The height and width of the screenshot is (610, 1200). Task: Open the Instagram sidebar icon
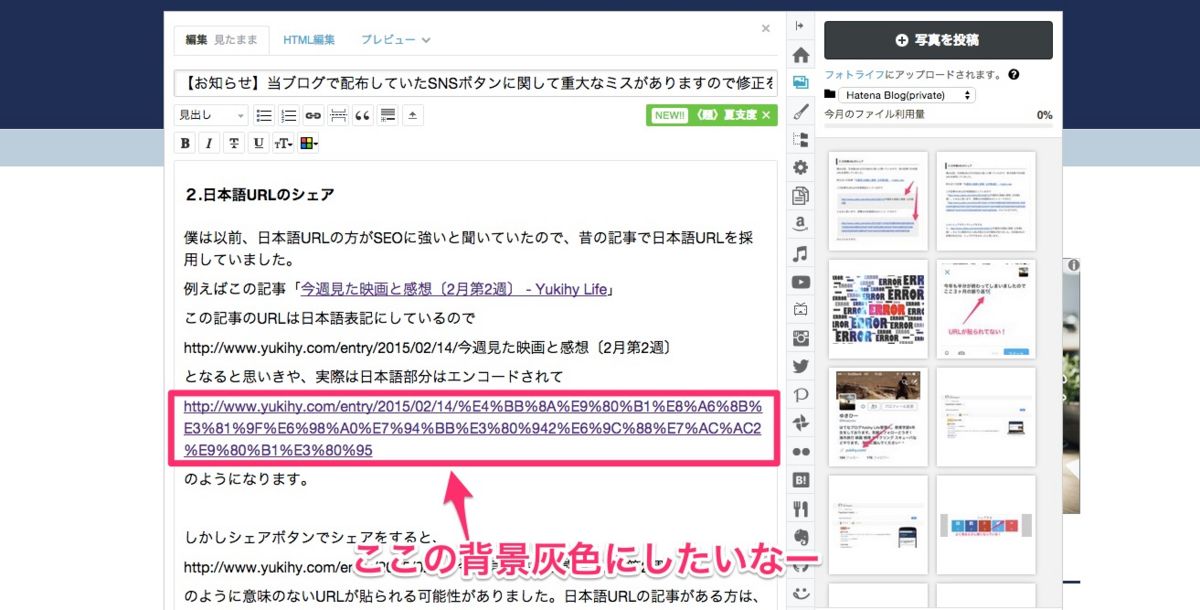pyautogui.click(x=800, y=338)
